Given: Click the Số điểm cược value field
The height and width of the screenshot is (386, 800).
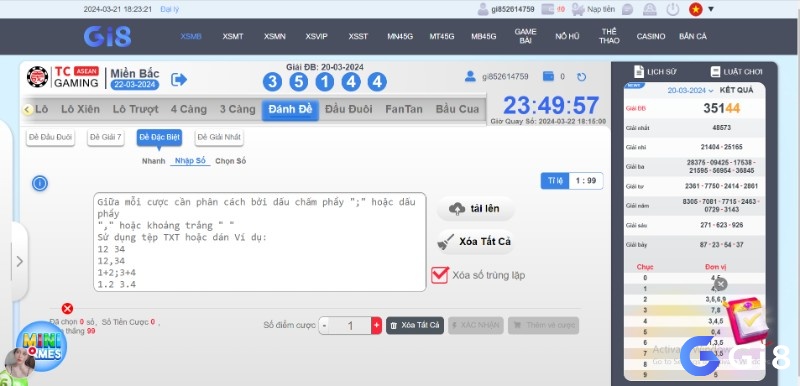Looking at the screenshot, I should pyautogui.click(x=350, y=325).
